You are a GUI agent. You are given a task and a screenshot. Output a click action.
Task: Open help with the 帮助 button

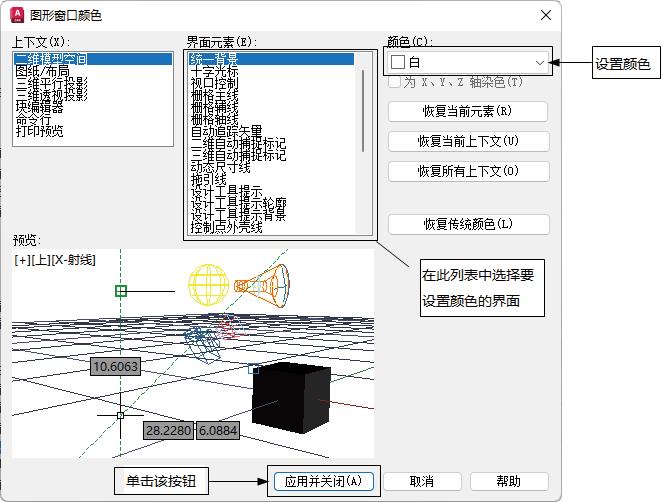tap(508, 481)
